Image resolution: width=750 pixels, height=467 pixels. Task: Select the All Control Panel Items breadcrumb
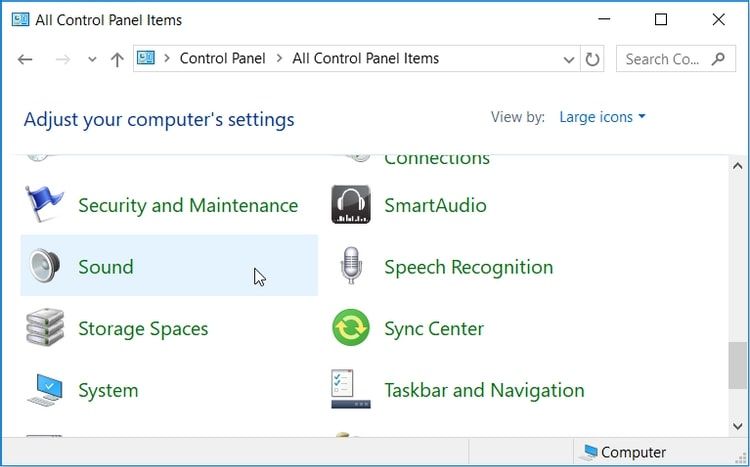click(x=365, y=59)
